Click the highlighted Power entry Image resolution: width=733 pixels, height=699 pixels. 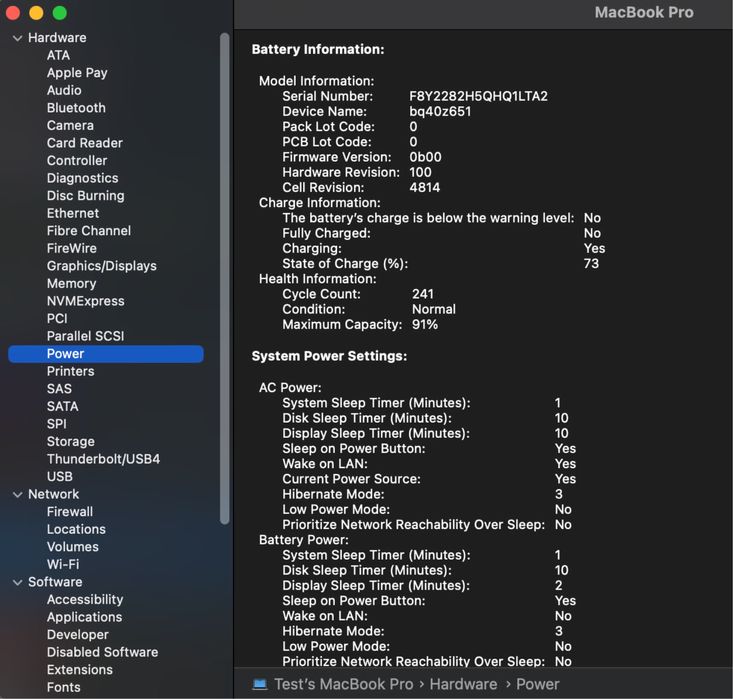pos(106,353)
